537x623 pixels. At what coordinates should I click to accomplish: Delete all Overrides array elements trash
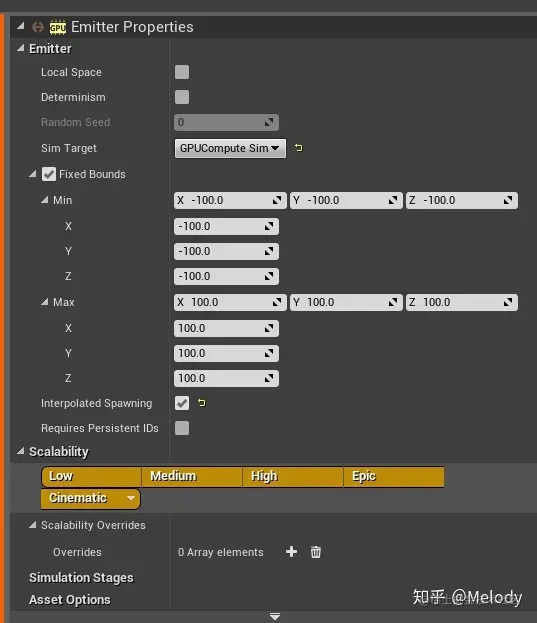(316, 552)
